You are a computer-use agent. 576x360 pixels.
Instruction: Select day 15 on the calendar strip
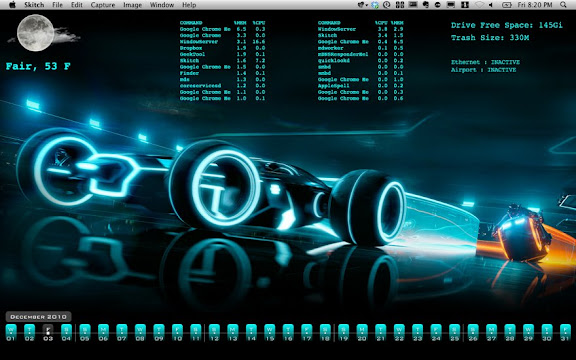(x=270, y=333)
